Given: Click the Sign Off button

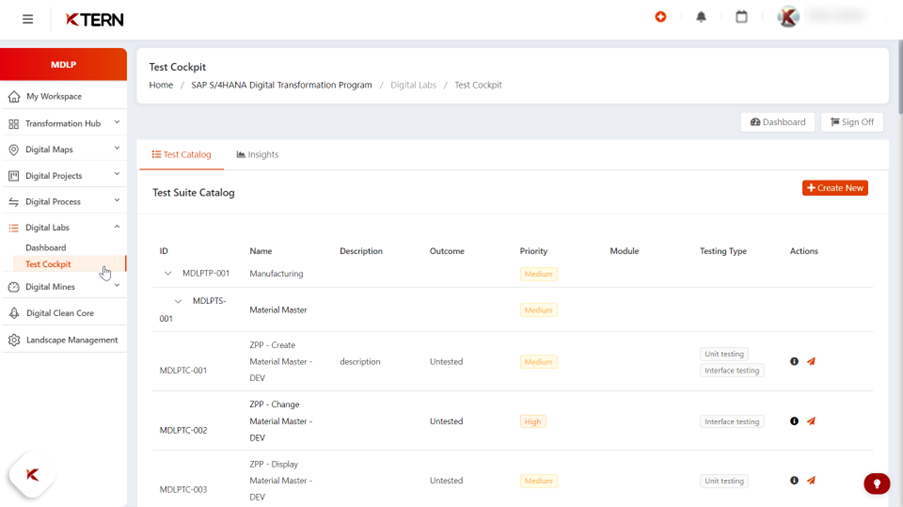Looking at the screenshot, I should point(852,122).
